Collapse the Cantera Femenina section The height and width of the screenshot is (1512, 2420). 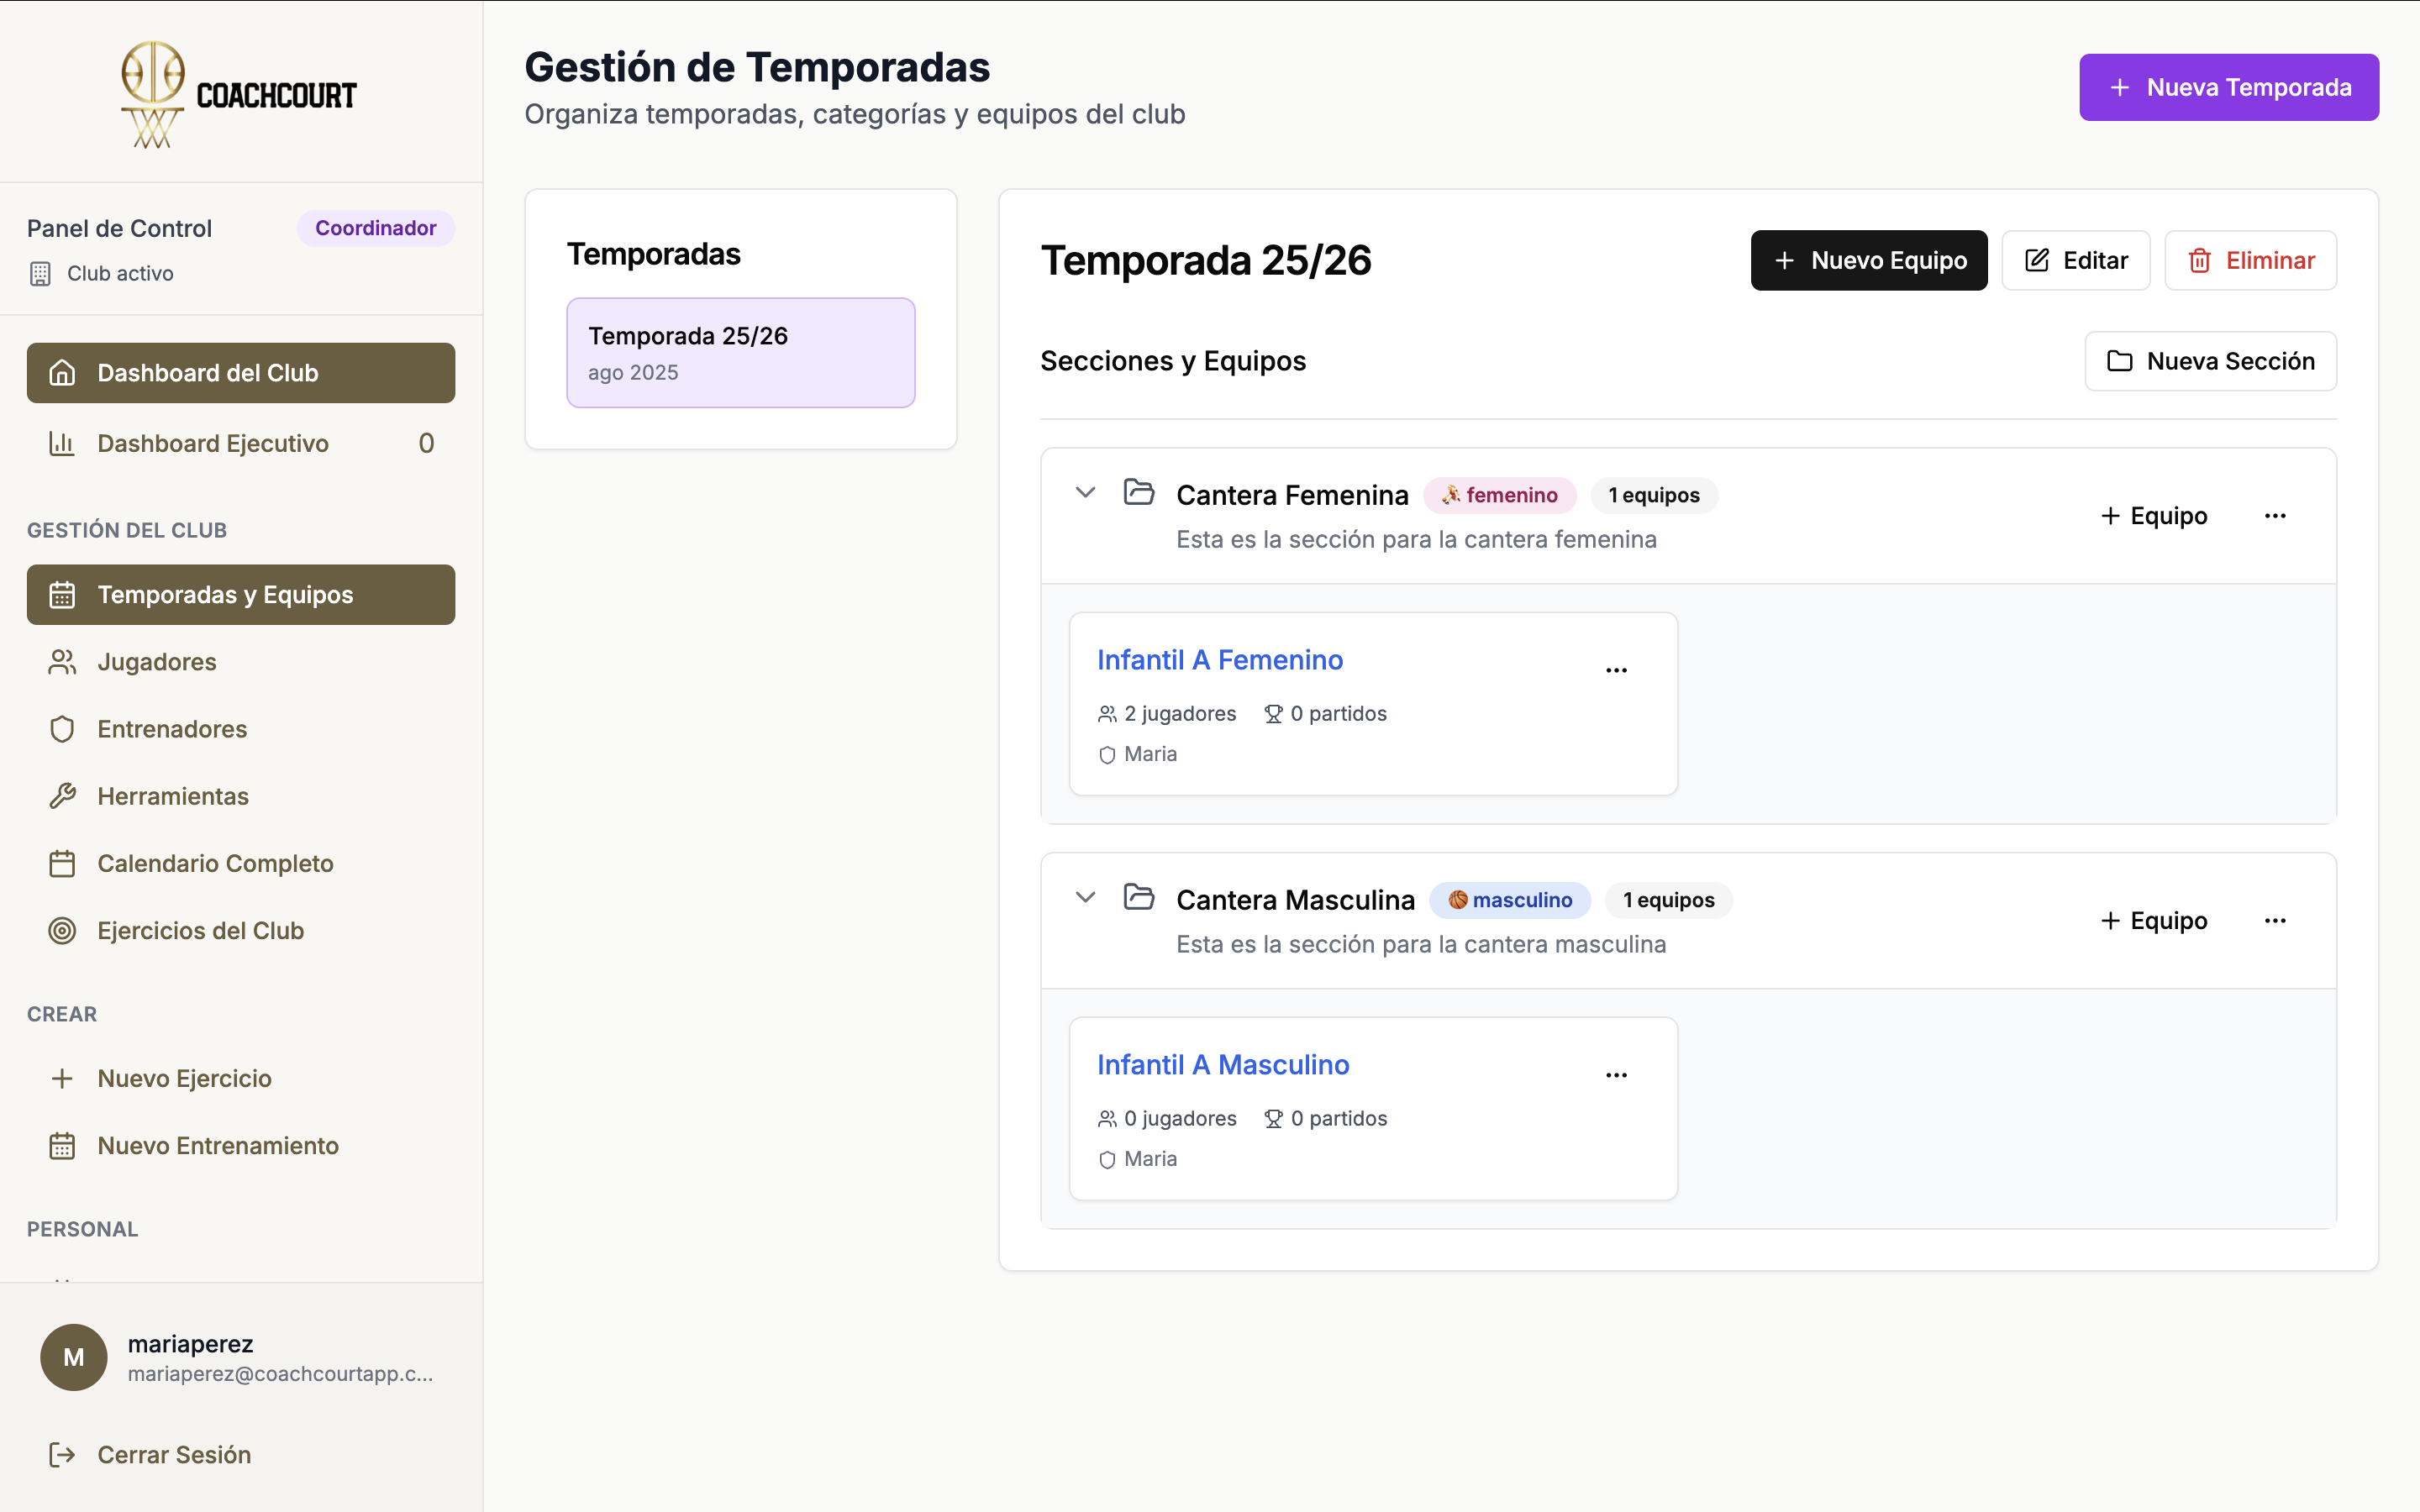(1087, 492)
